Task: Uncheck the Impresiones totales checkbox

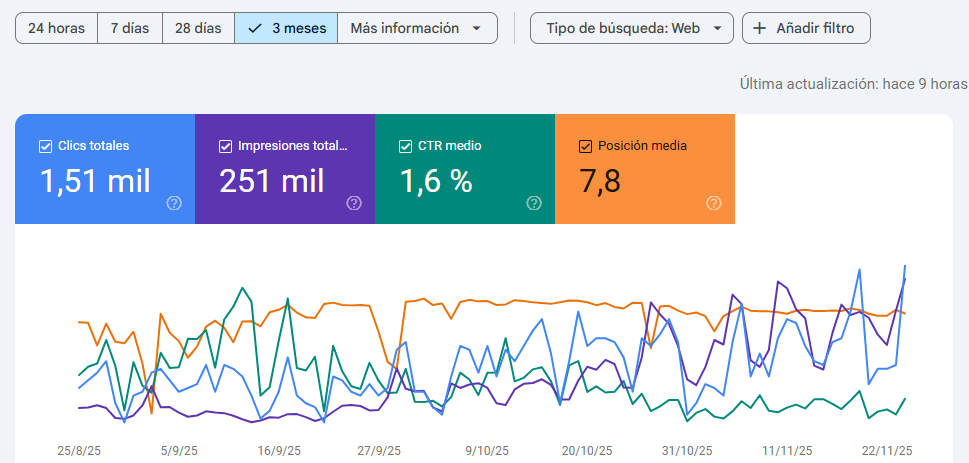Action: pos(225,146)
